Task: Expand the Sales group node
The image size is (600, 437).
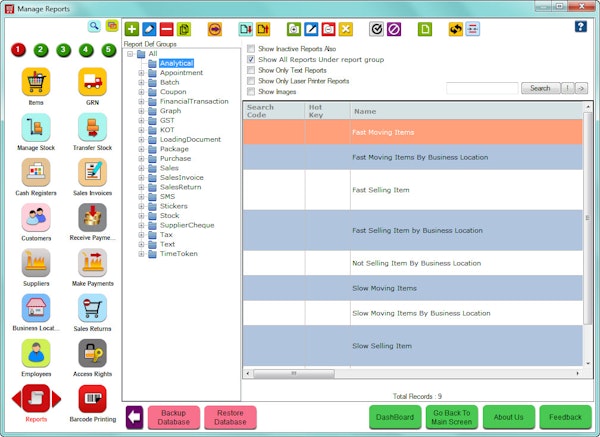Action: pyautogui.click(x=141, y=168)
